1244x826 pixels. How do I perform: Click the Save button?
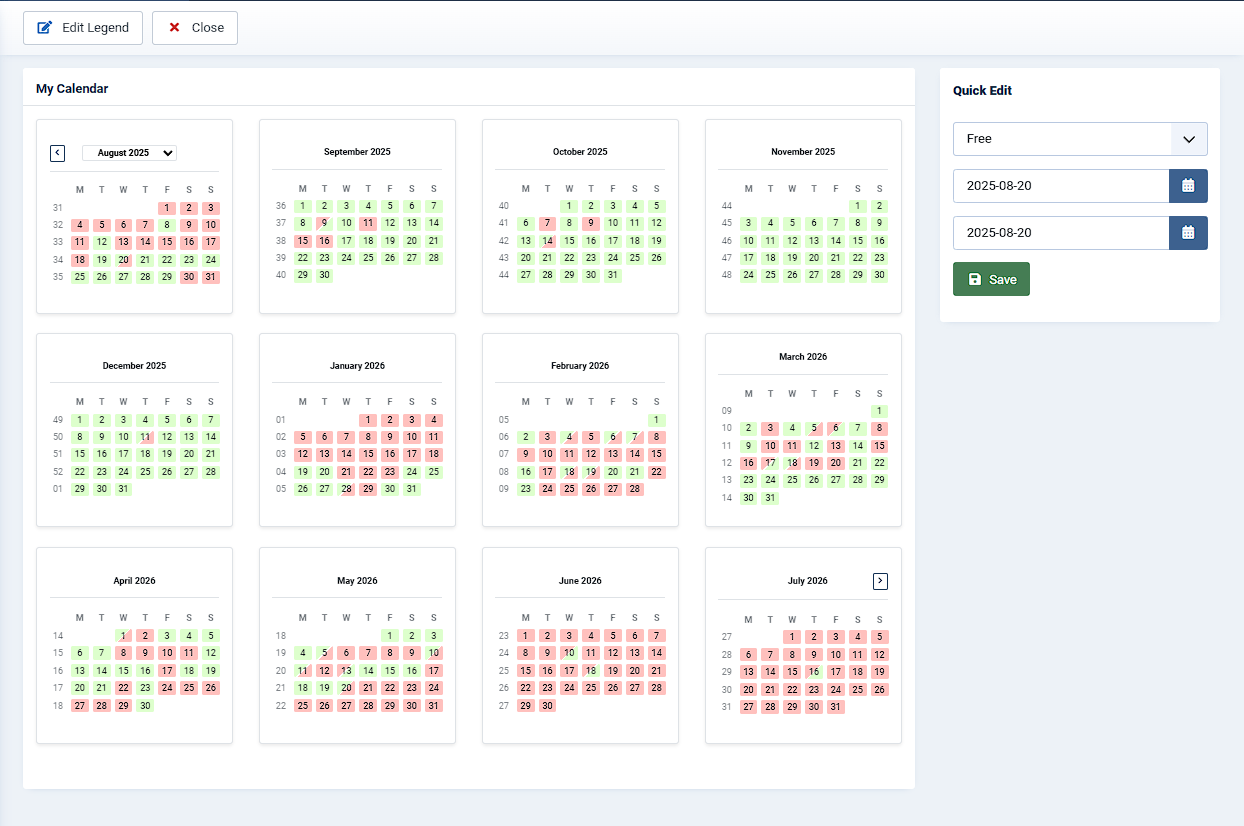click(x=991, y=280)
